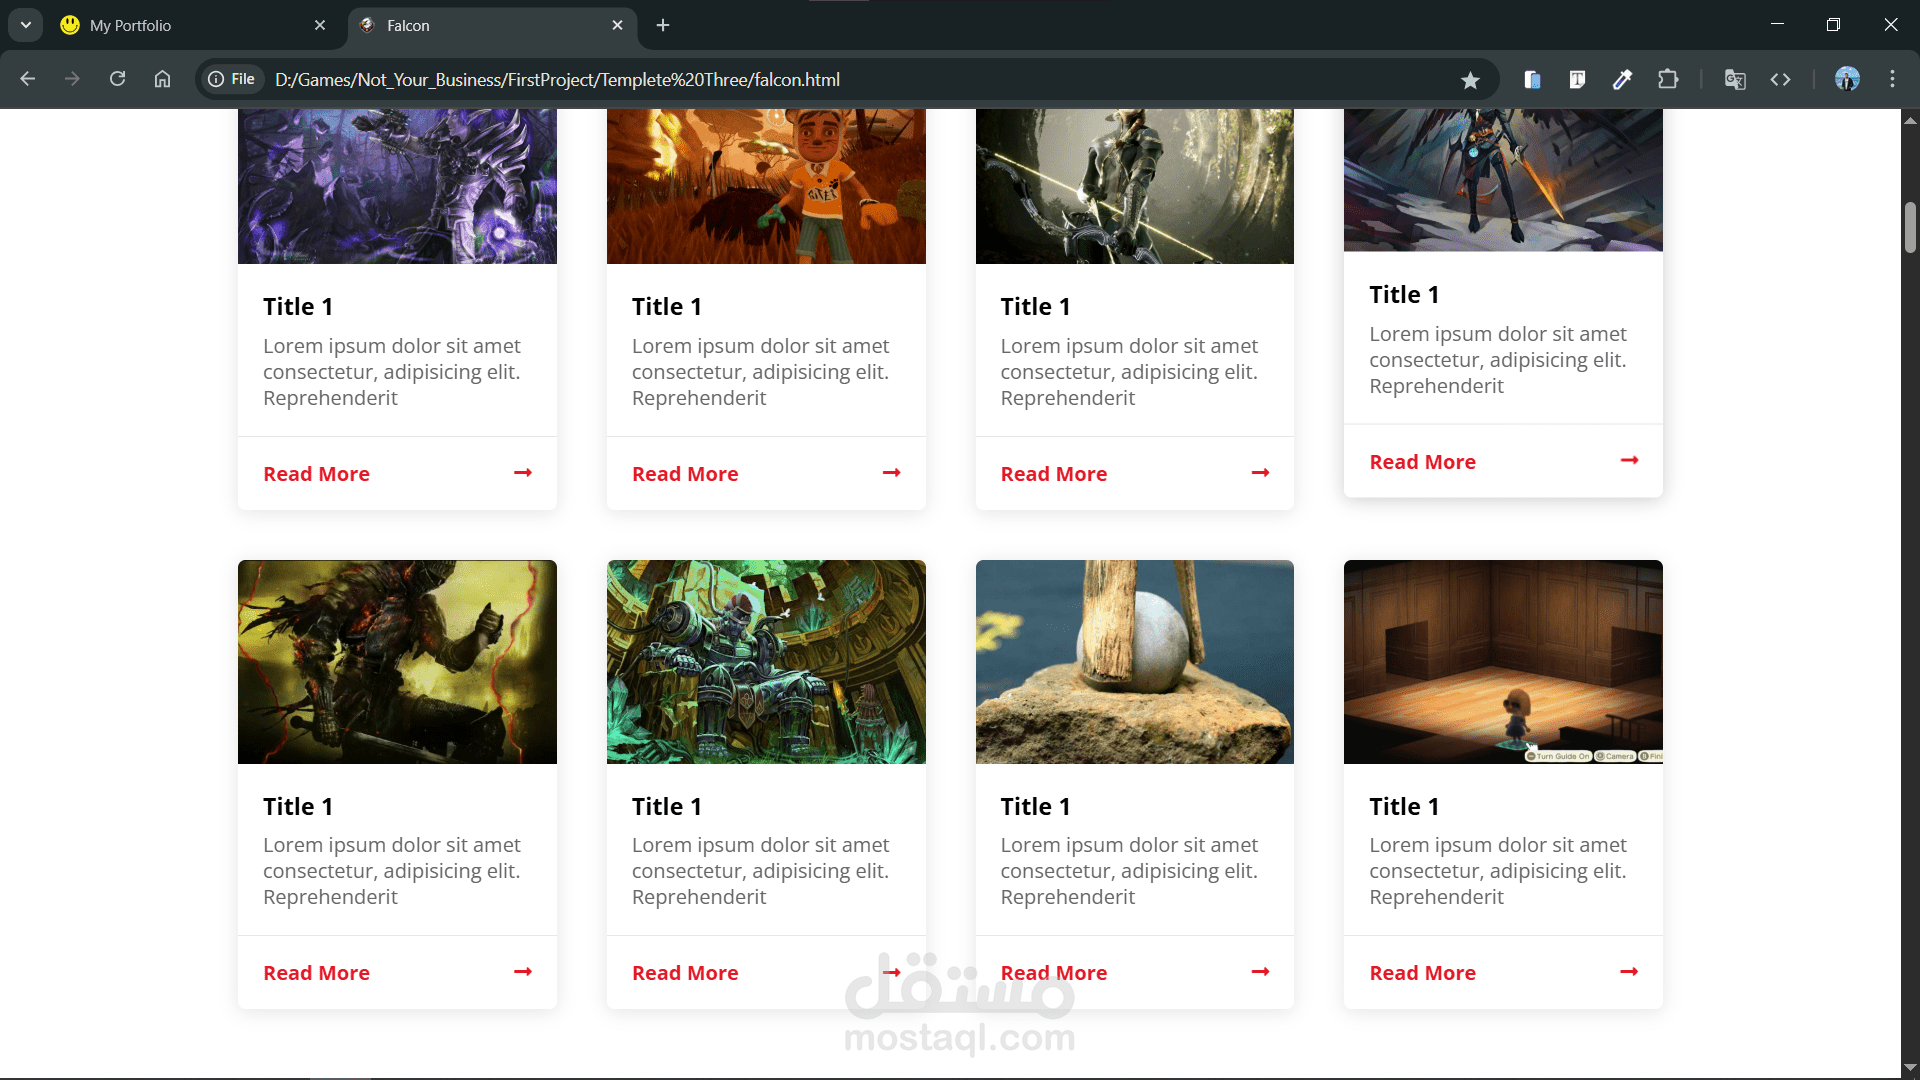Click arrow icon on archer card

pyautogui.click(x=1260, y=472)
